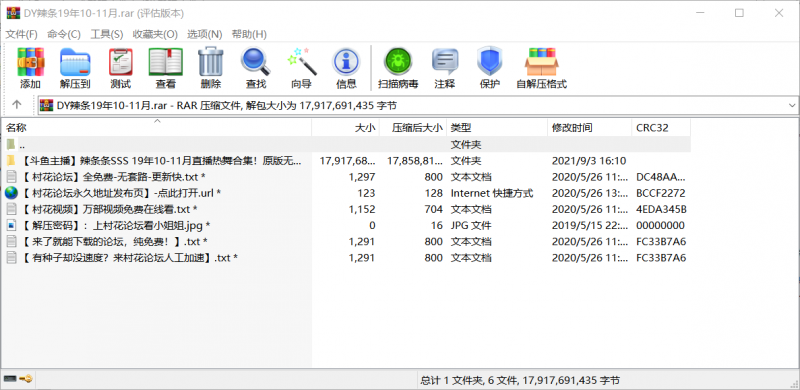This screenshot has height=390, width=800.
Task: Expand the address bar dropdown arrow
Action: 792,106
